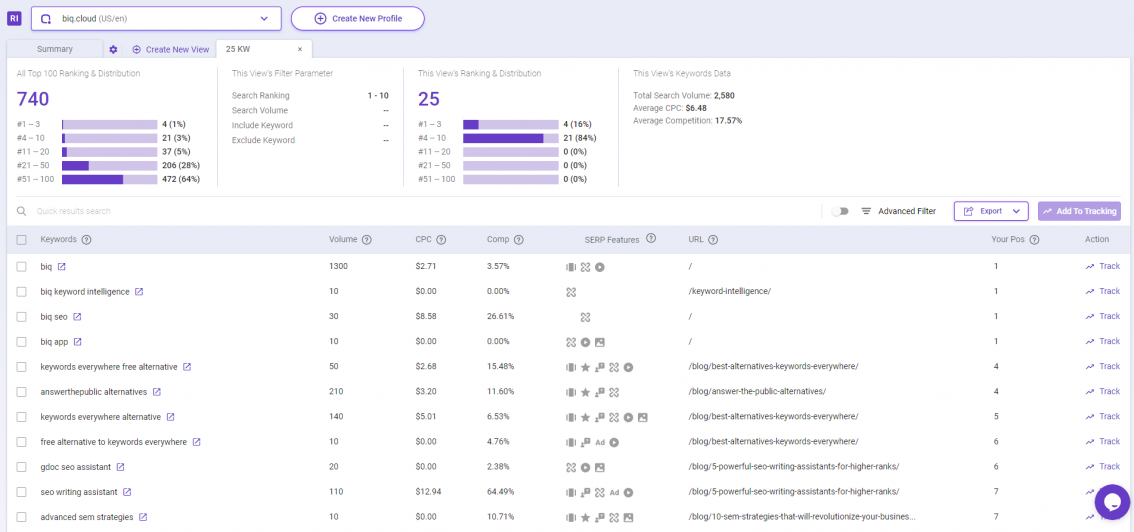Check the 'biq seo' row checkbox
This screenshot has height=532, width=1134.
(22, 317)
